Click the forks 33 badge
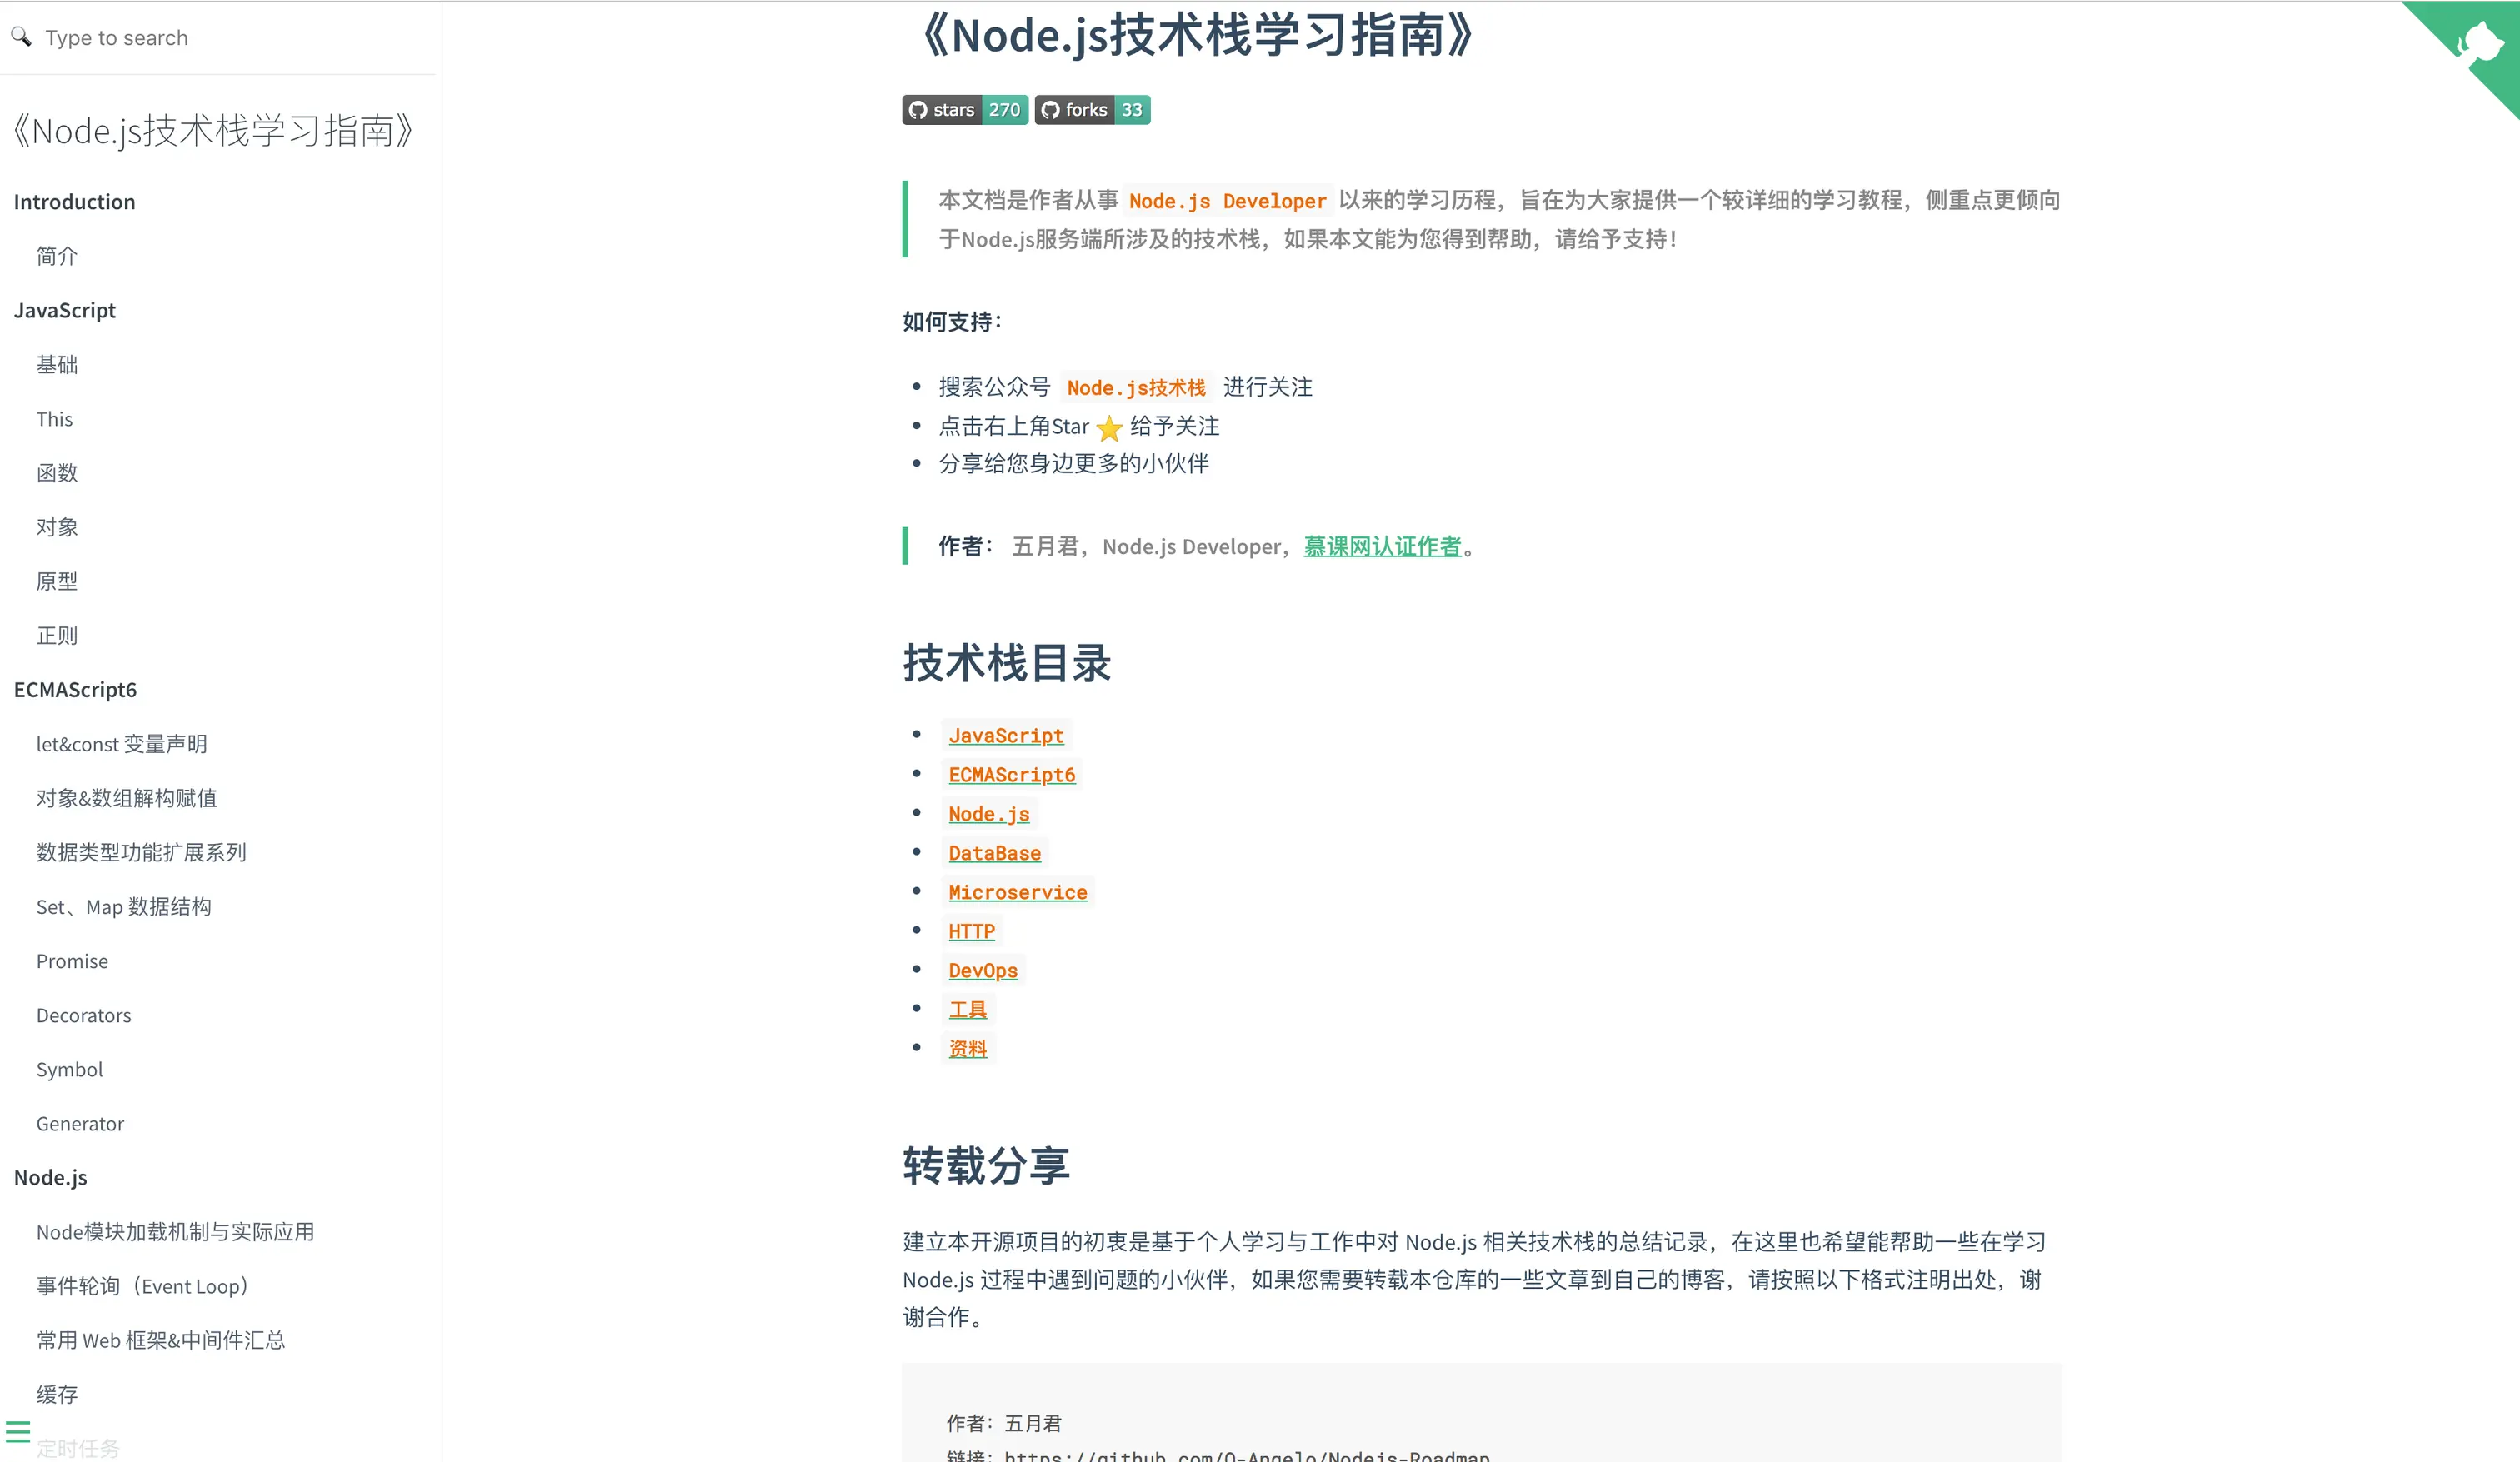This screenshot has height=1462, width=2520. coord(1091,110)
